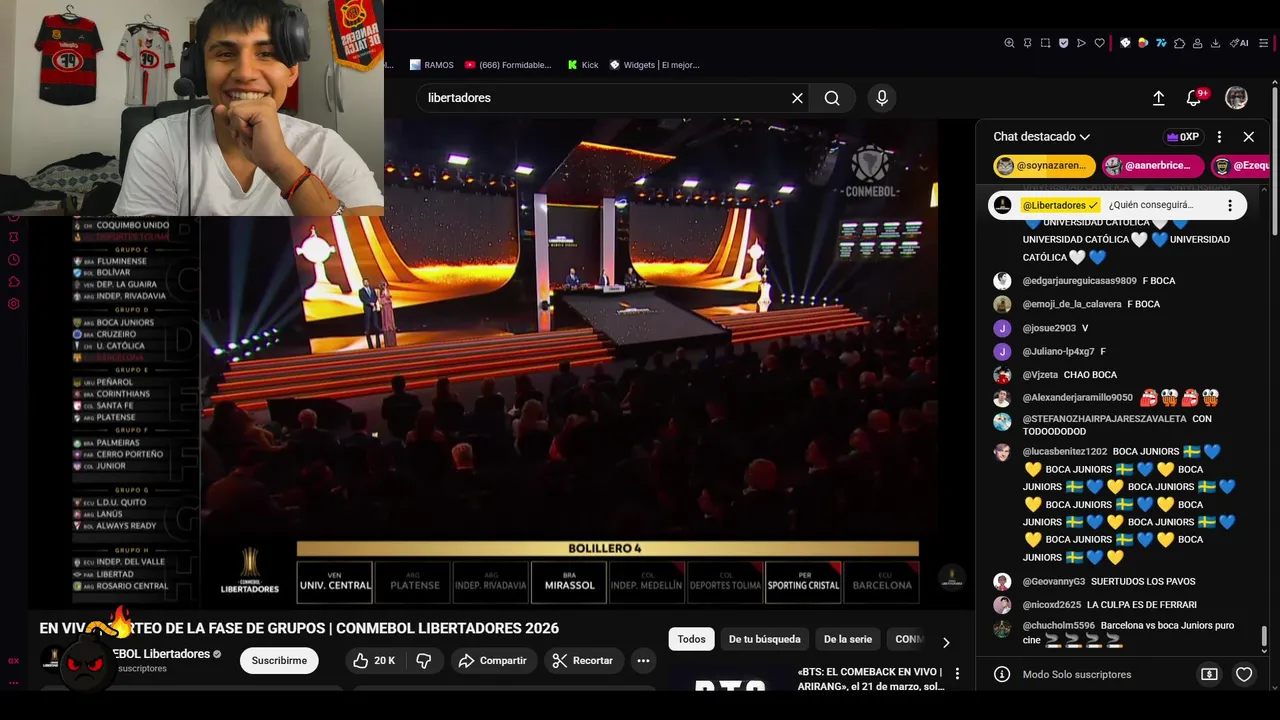
Task: Dislike the live video
Action: click(424, 660)
